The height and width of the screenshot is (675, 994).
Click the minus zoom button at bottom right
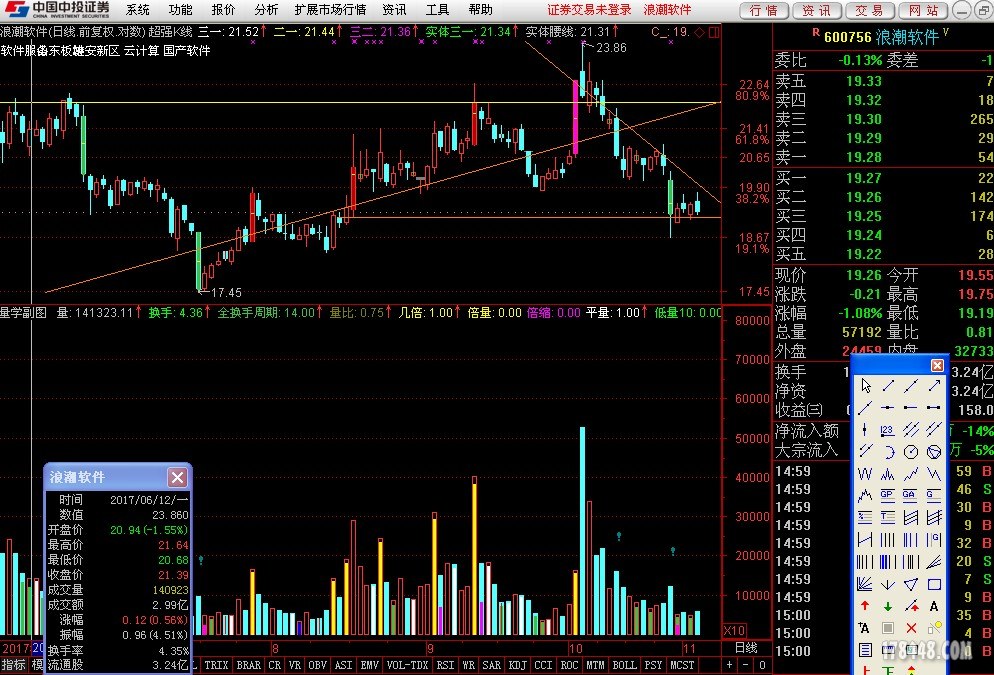(x=746, y=665)
